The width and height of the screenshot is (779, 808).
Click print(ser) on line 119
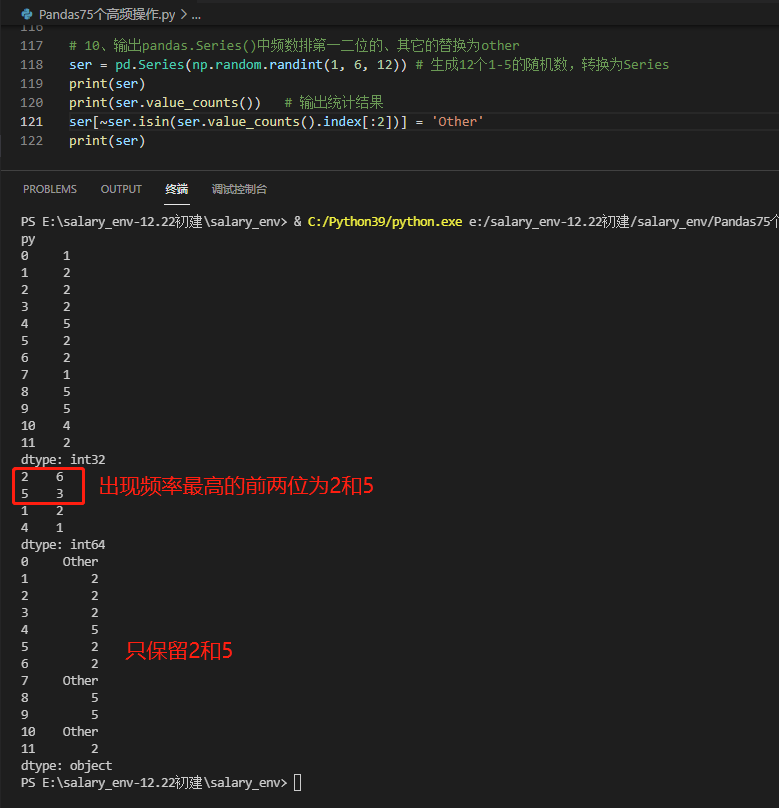(x=107, y=84)
